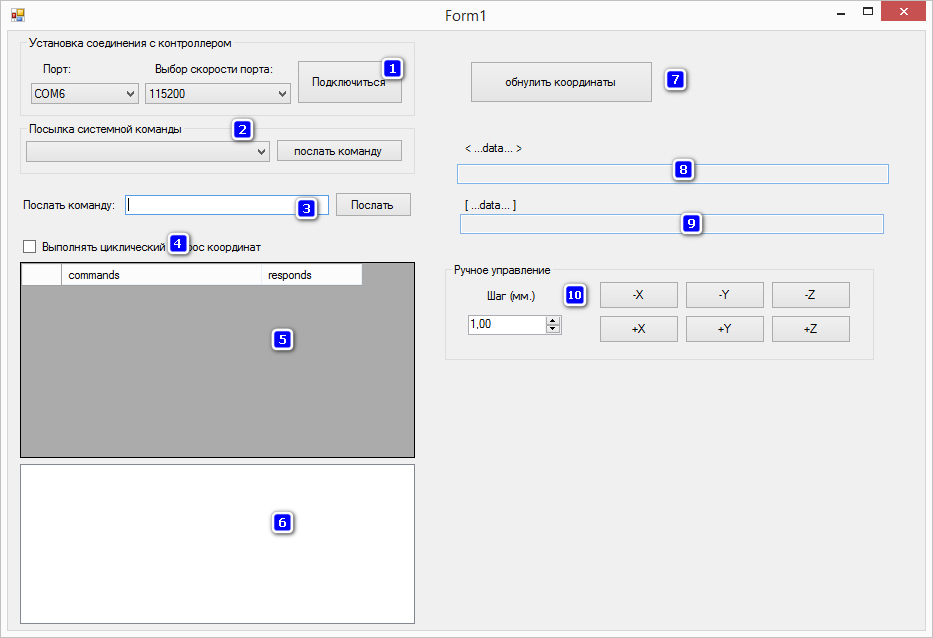The height and width of the screenshot is (638, 933).
Task: Click the commands column header
Action: pos(160,275)
